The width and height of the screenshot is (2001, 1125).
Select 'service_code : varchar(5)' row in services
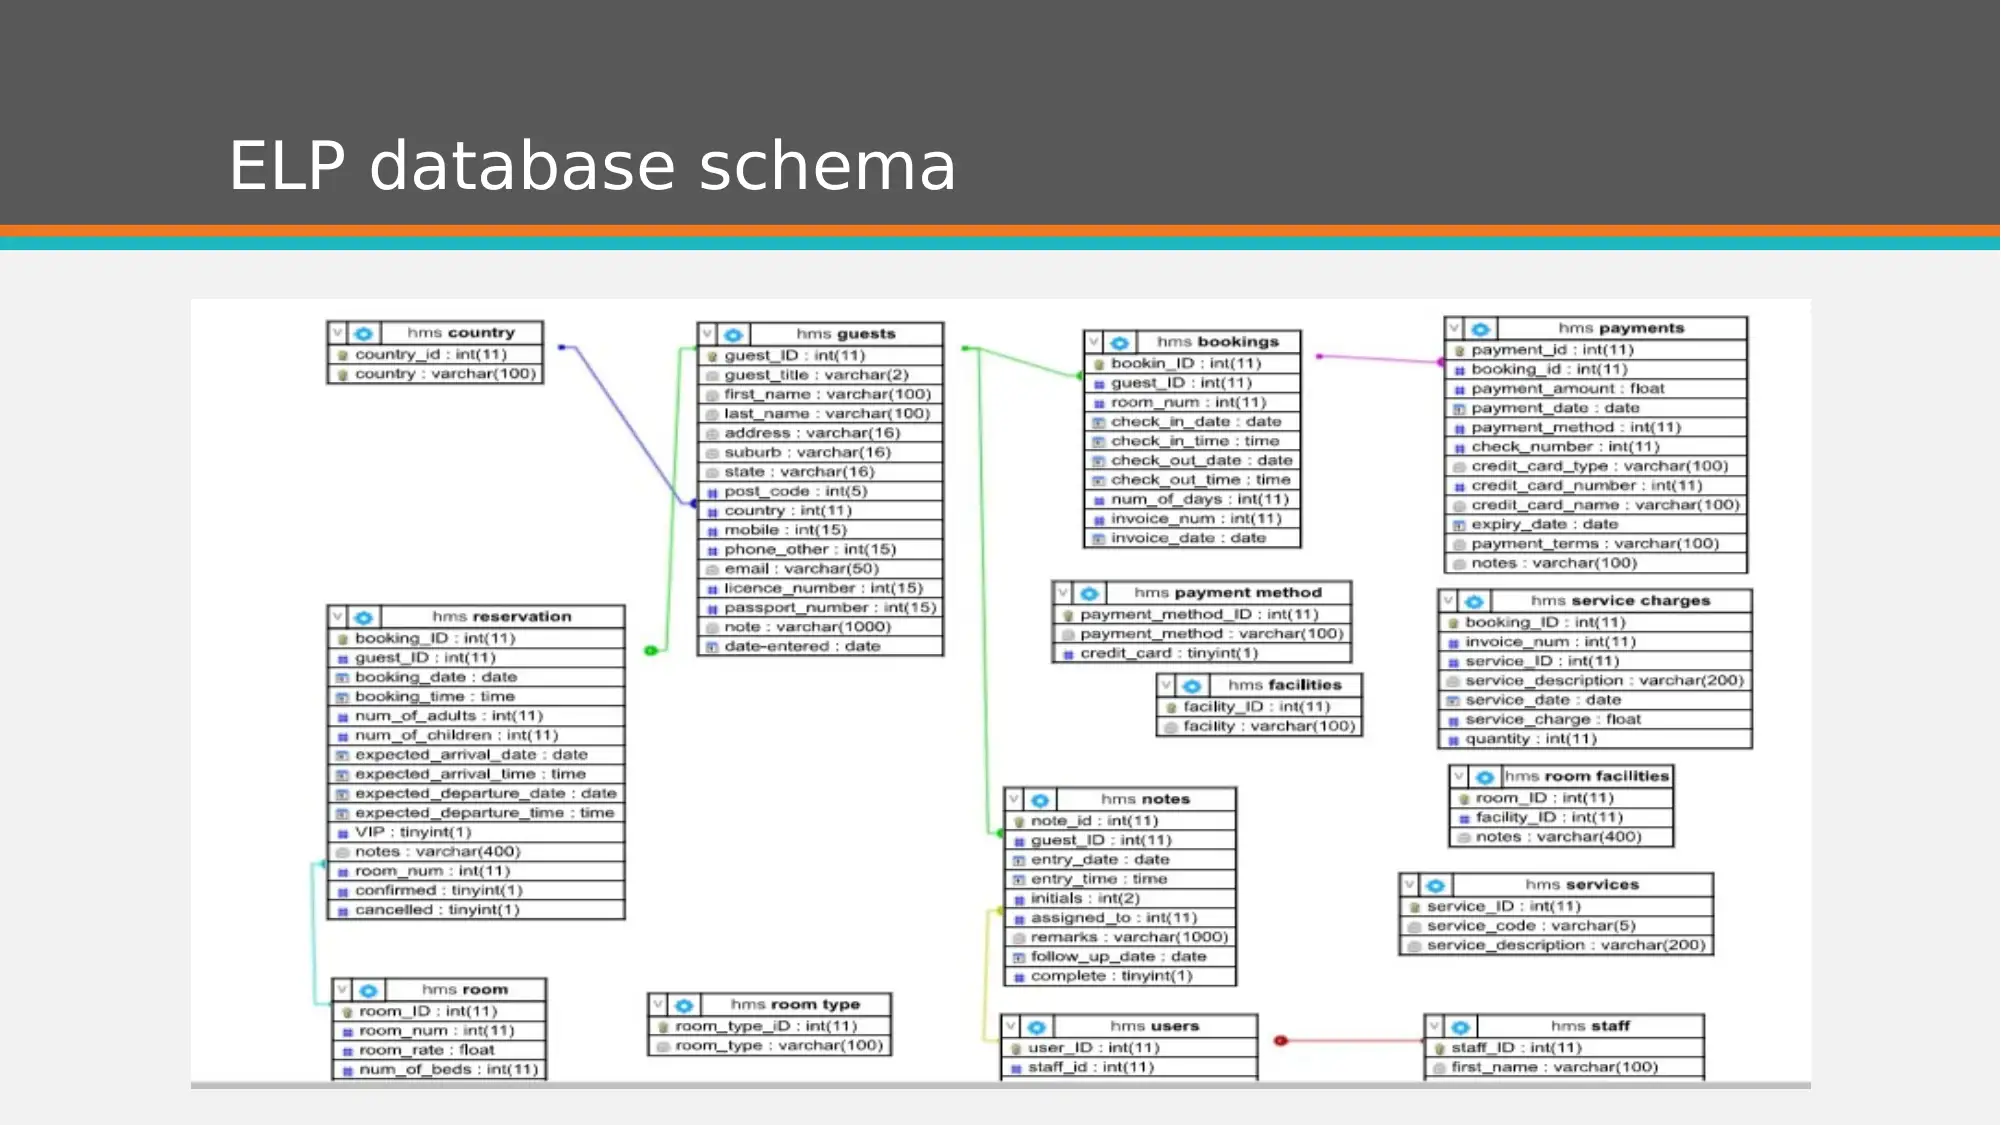click(x=1556, y=927)
